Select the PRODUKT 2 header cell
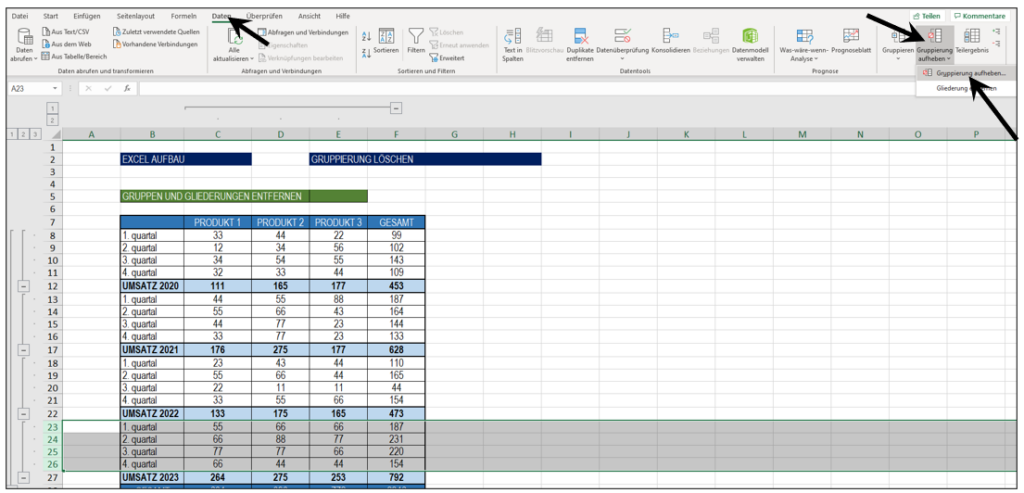This screenshot has height=493, width=1024. [x=280, y=223]
